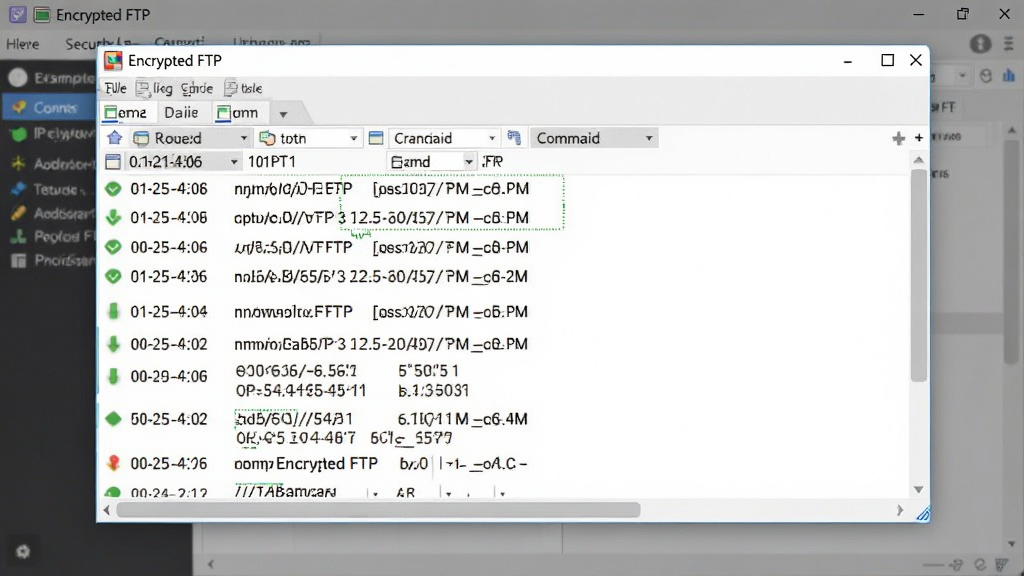Select the text 'nnowaolto.FFTP'
This screenshot has height=576, width=1024.
click(x=293, y=312)
